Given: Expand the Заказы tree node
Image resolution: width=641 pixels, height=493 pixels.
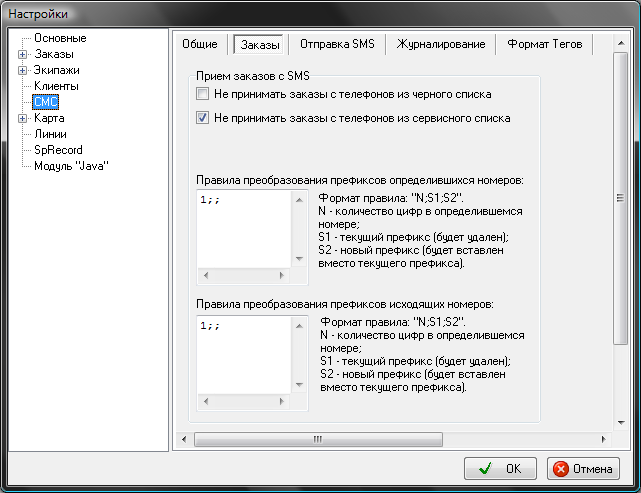Looking at the screenshot, I should pyautogui.click(x=23, y=54).
